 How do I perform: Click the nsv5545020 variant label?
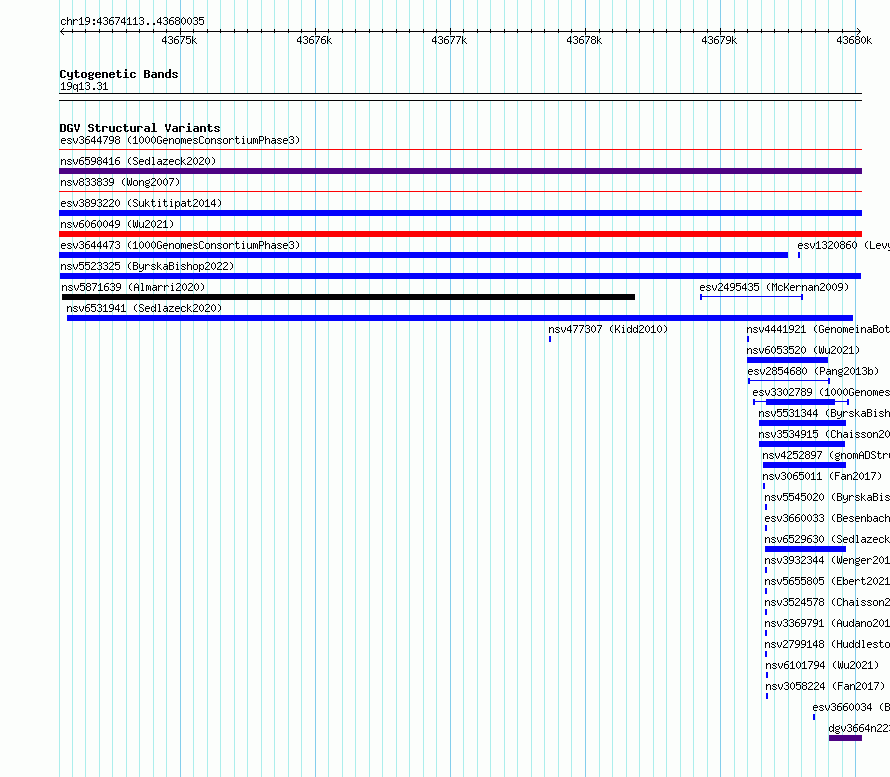(x=827, y=497)
